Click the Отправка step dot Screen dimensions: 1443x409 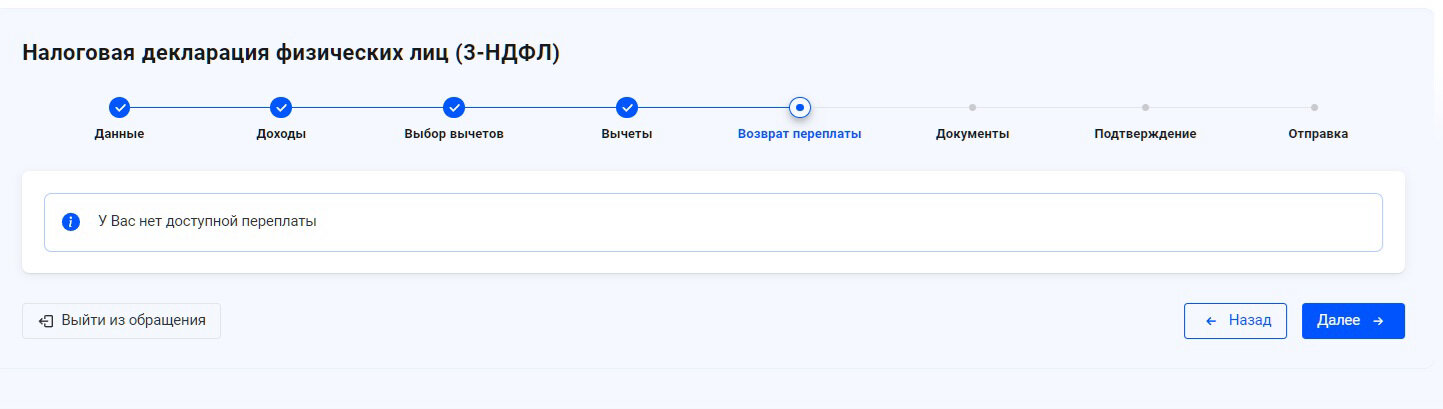coord(1314,107)
